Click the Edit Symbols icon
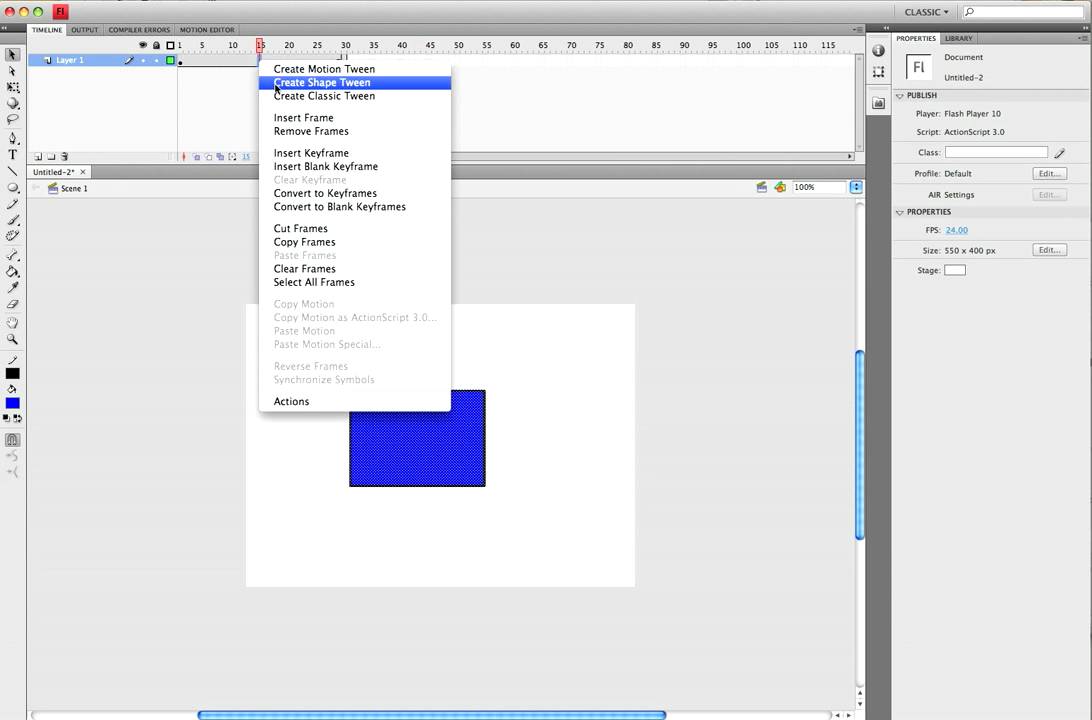Screen dimensions: 1092x720 (780, 187)
